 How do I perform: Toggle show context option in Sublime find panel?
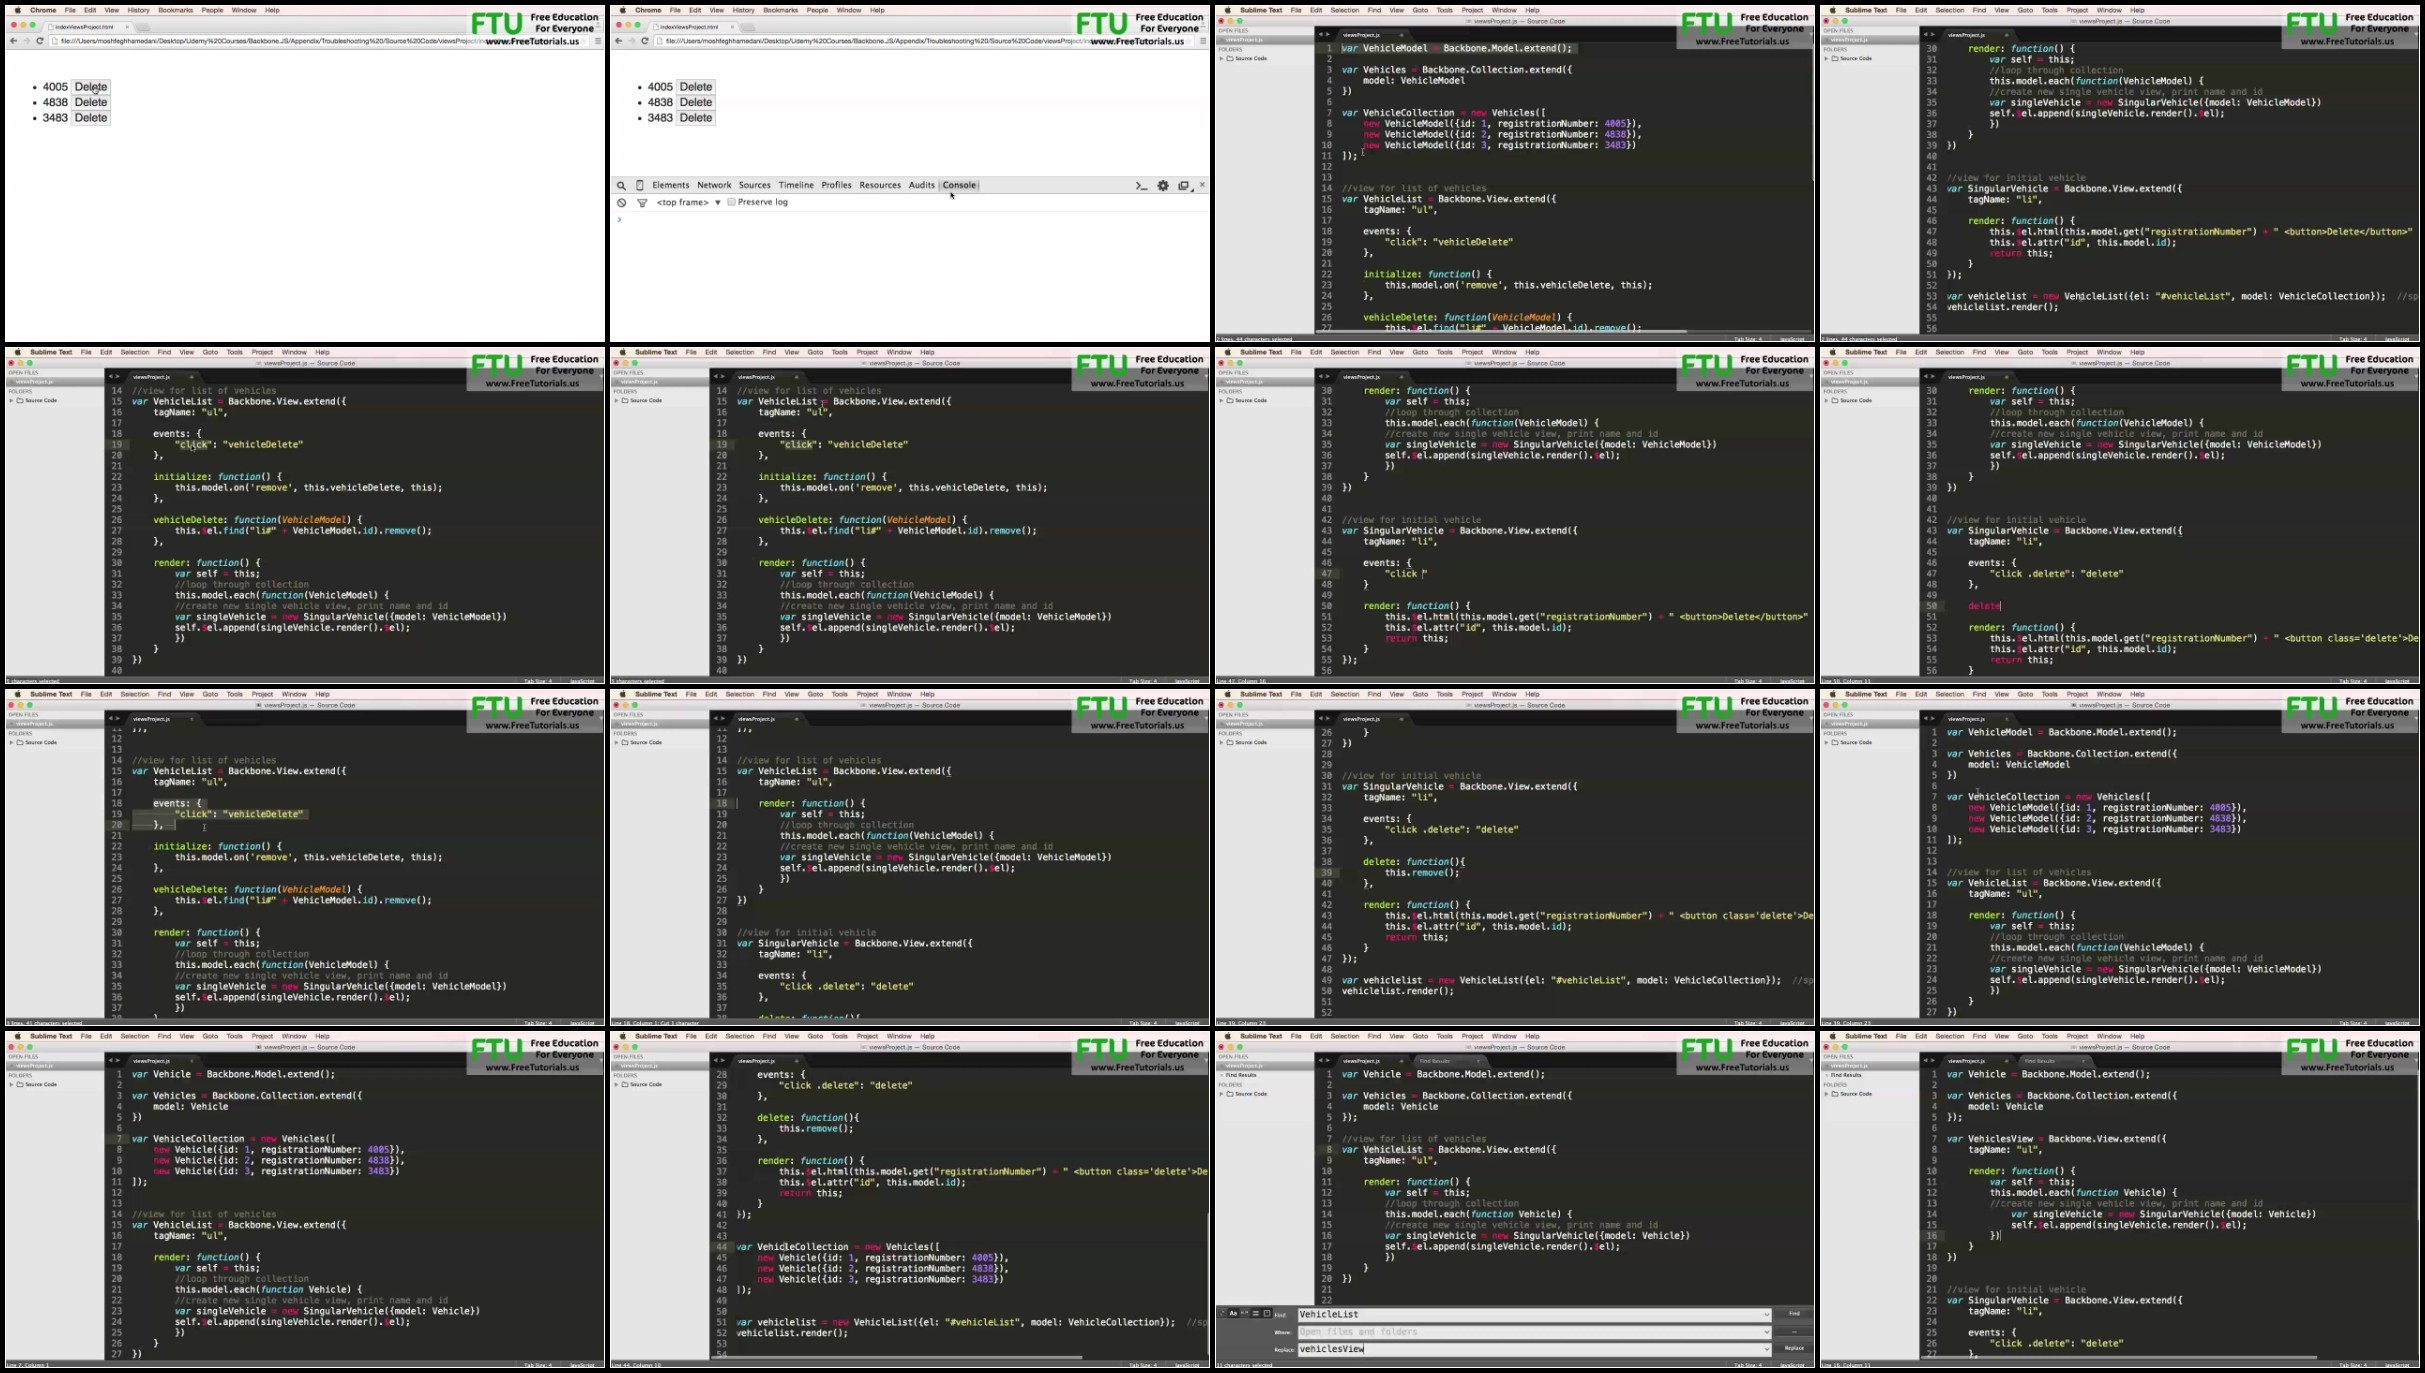coord(1256,1313)
